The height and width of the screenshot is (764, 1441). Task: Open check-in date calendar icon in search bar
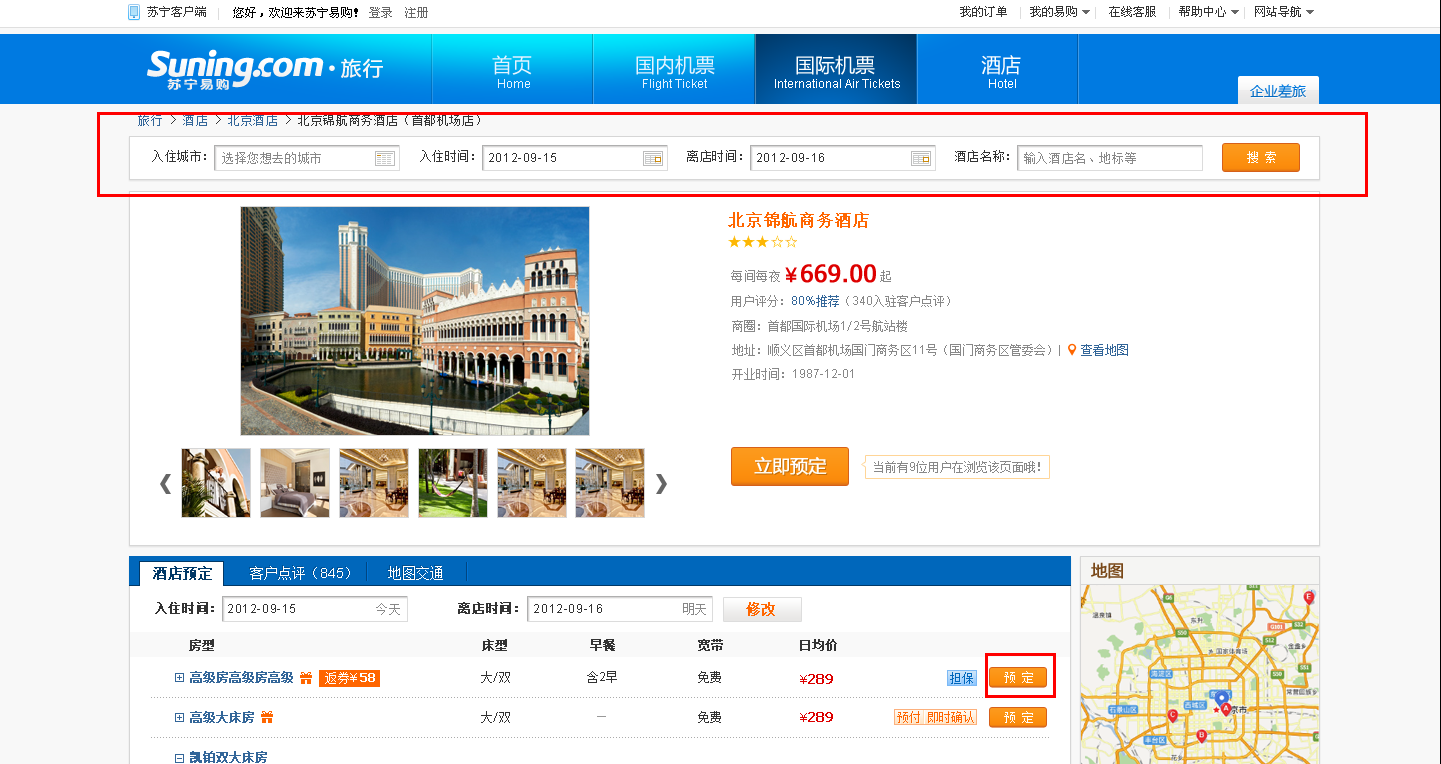point(653,158)
